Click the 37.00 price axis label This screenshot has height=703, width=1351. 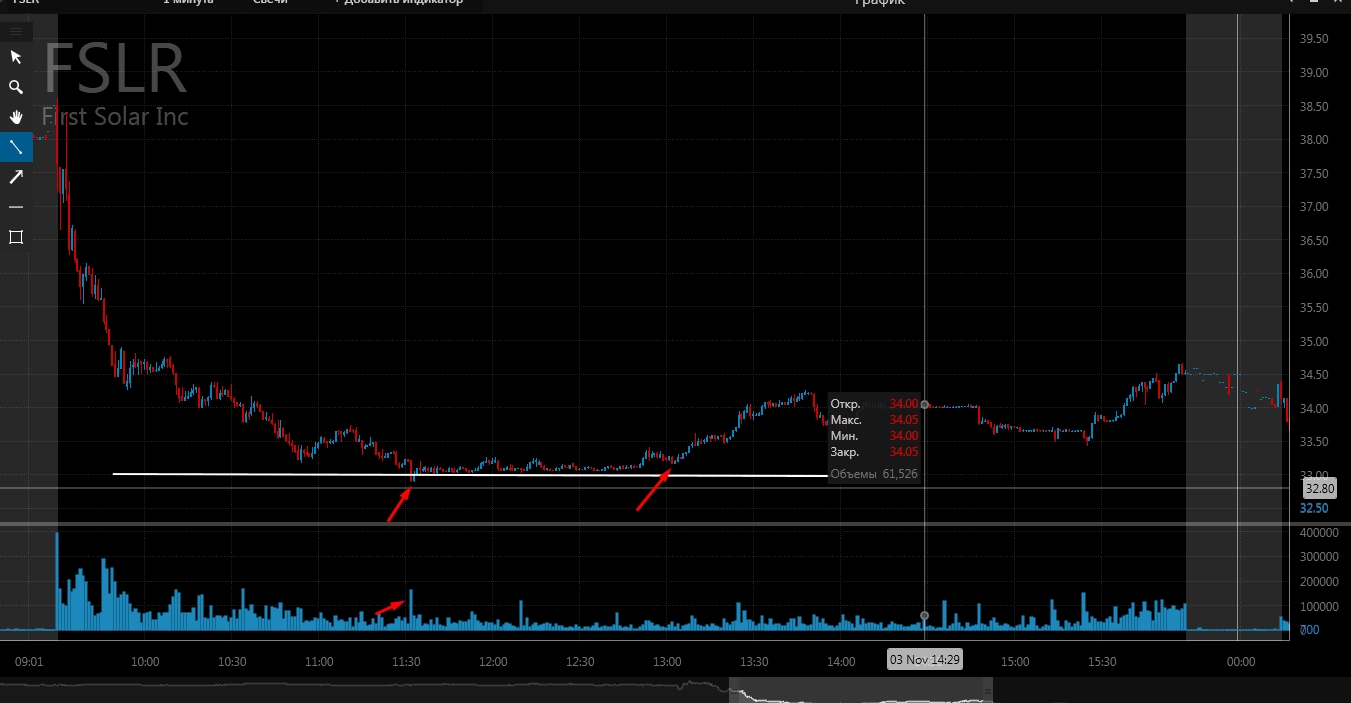click(x=1313, y=207)
